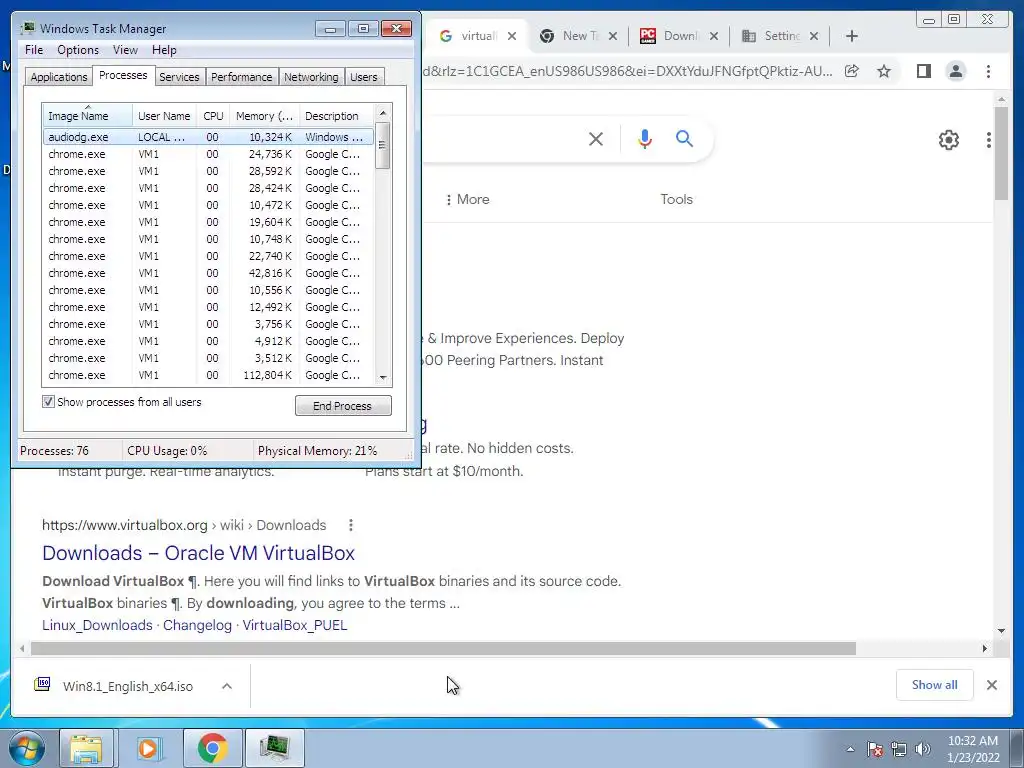Screen dimensions: 1024x768
Task: Click the Chrome page vertical scrollbar thumb
Action: (x=1001, y=153)
